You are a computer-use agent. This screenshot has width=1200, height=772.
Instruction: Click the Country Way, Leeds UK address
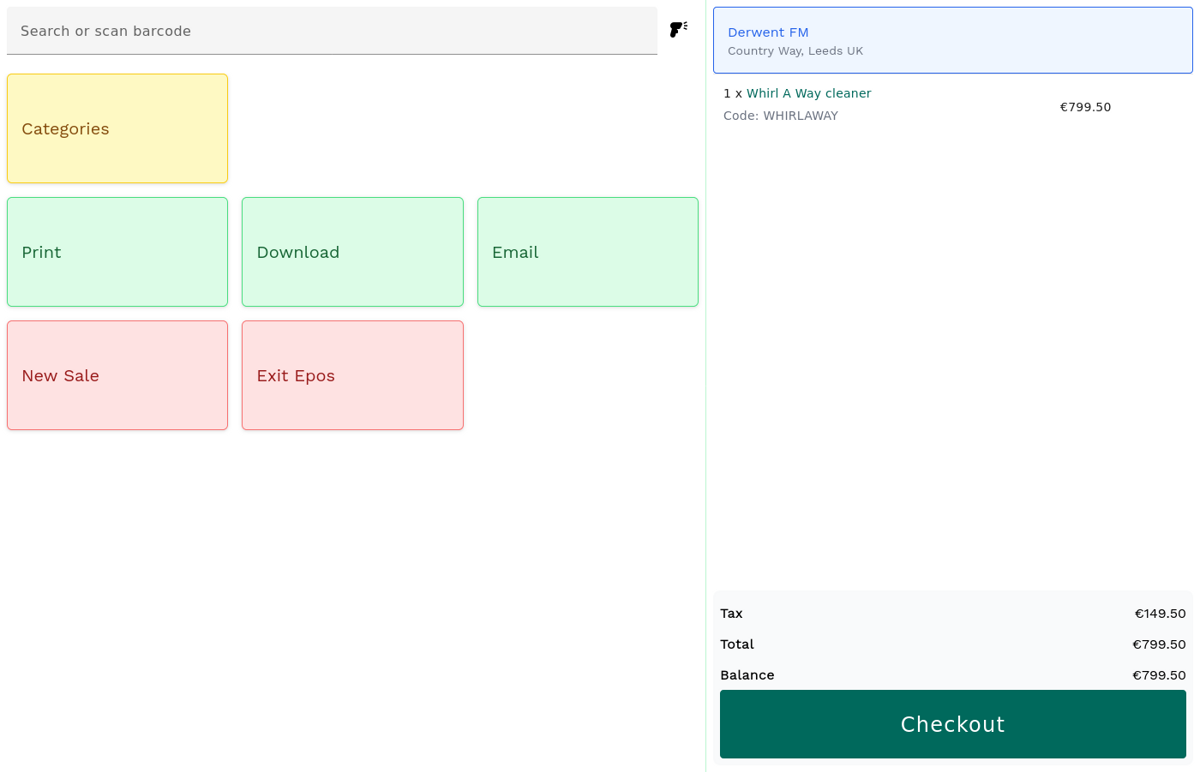(795, 51)
